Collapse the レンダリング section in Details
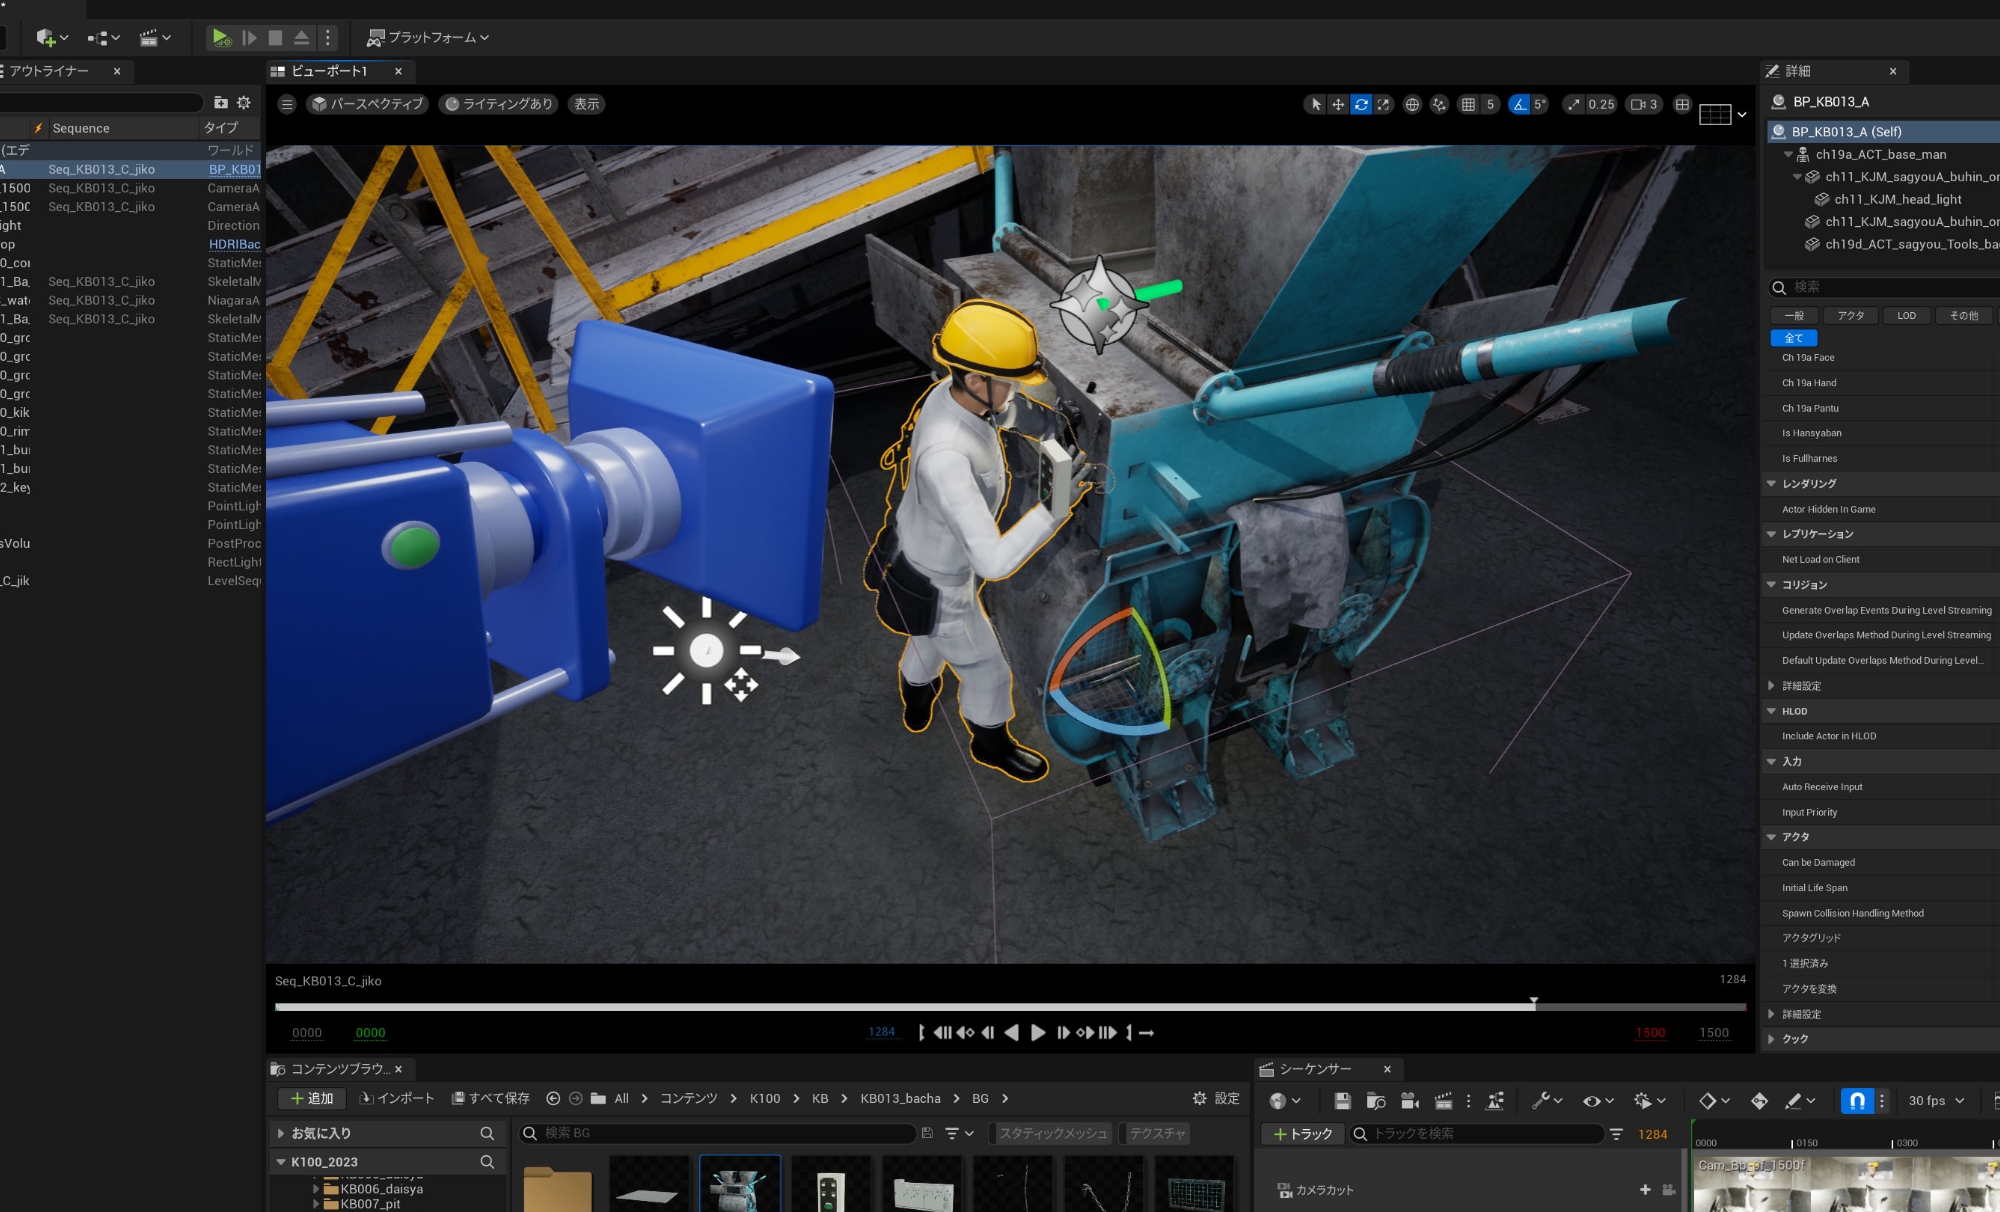Viewport: 2000px width, 1212px height. 1771,484
